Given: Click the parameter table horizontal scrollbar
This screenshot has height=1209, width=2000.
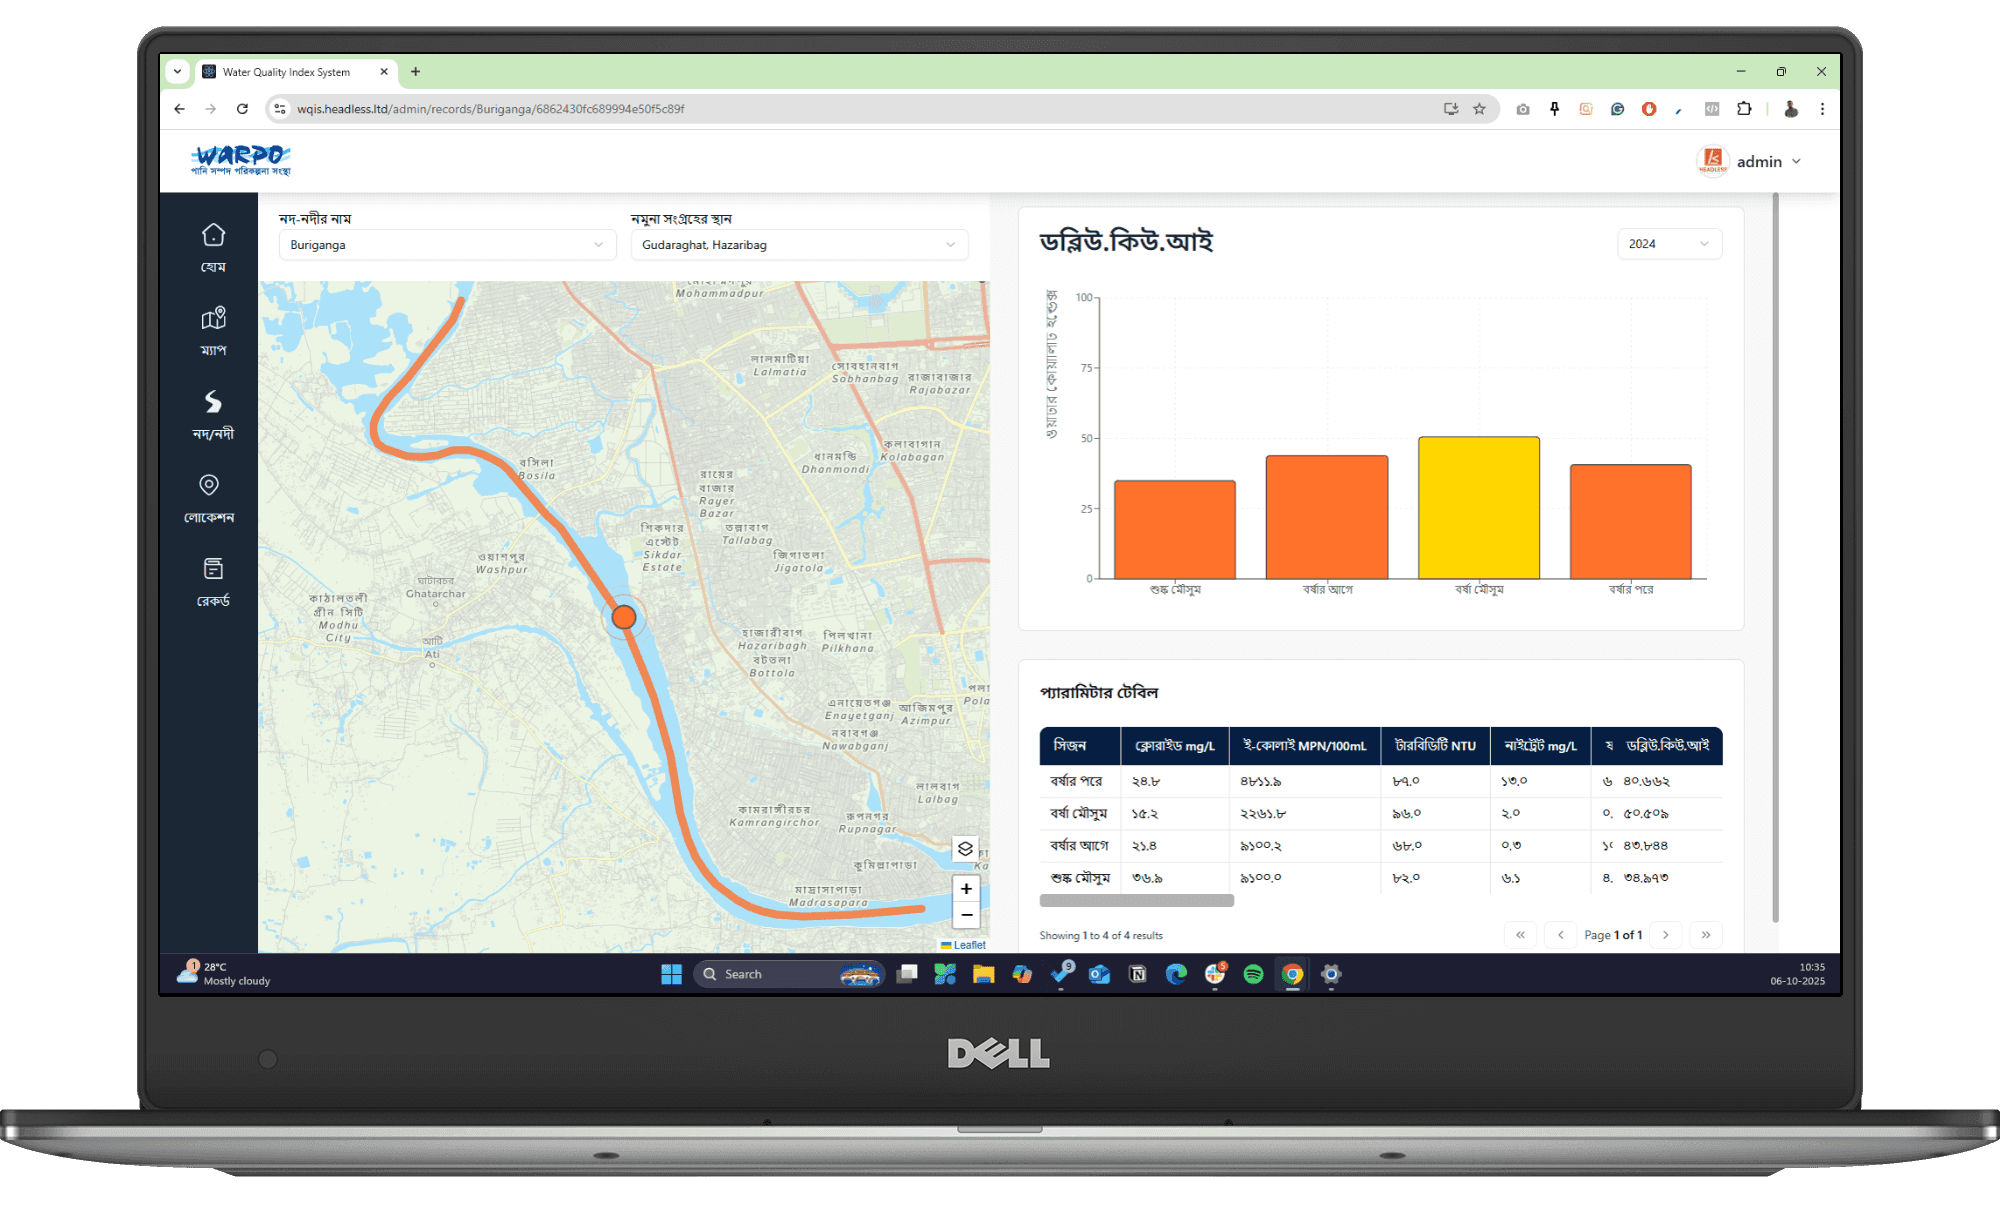Looking at the screenshot, I should click(1136, 901).
